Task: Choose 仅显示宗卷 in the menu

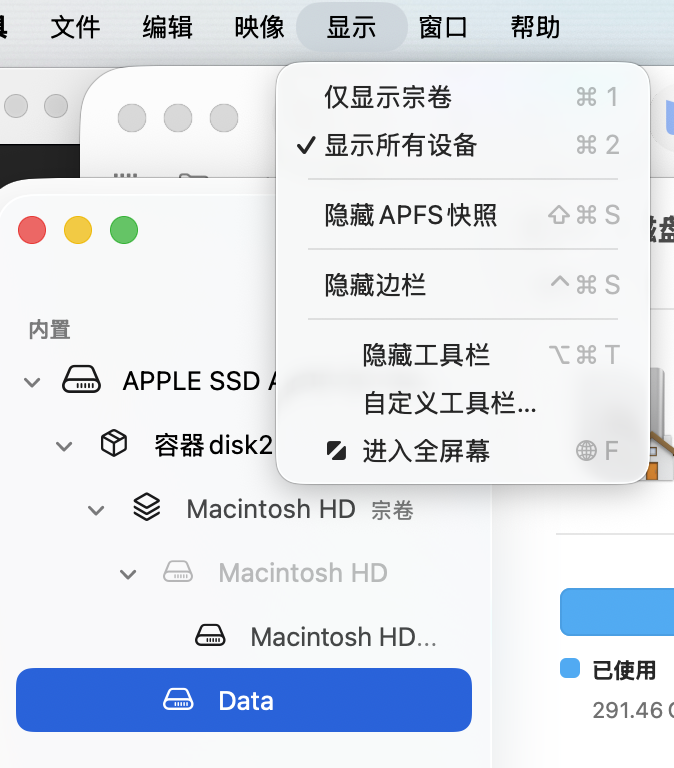Action: point(388,97)
